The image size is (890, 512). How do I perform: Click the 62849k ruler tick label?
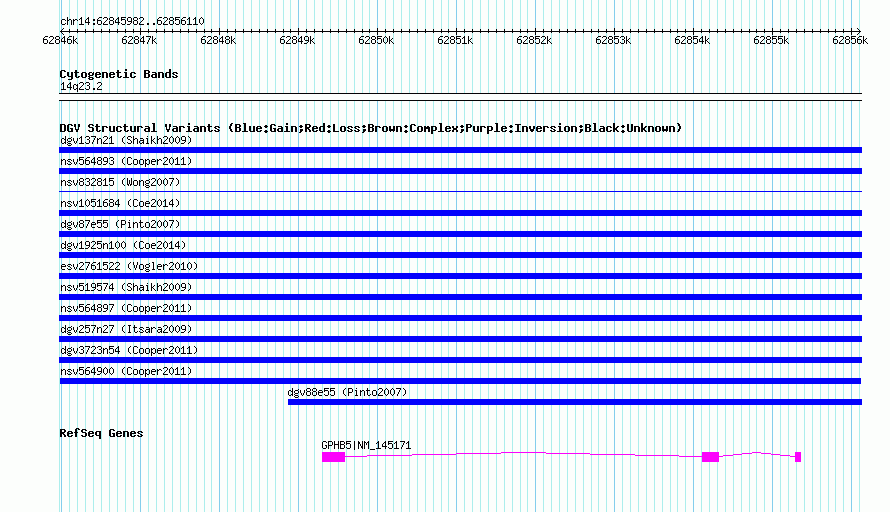pyautogui.click(x=297, y=40)
